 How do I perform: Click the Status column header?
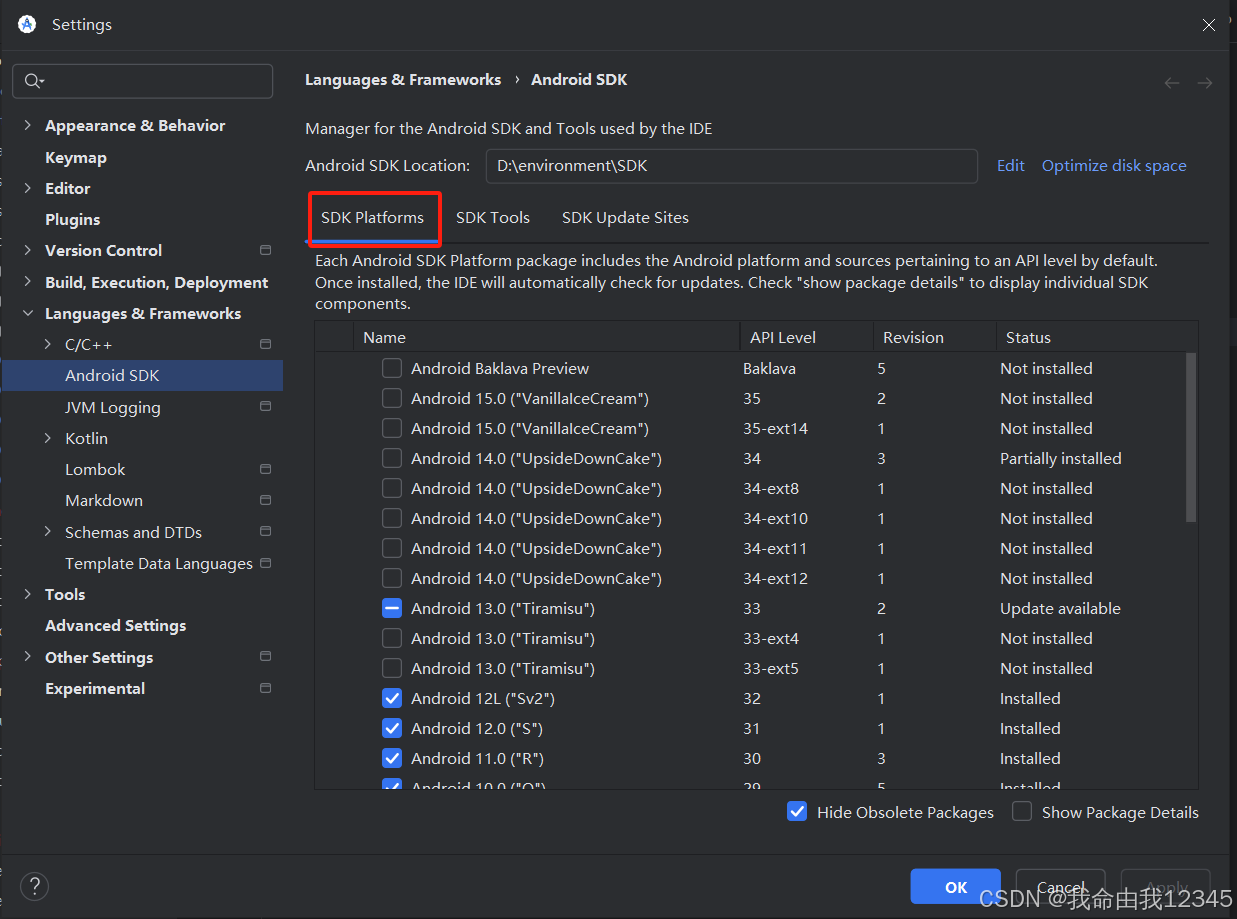pos(1097,337)
